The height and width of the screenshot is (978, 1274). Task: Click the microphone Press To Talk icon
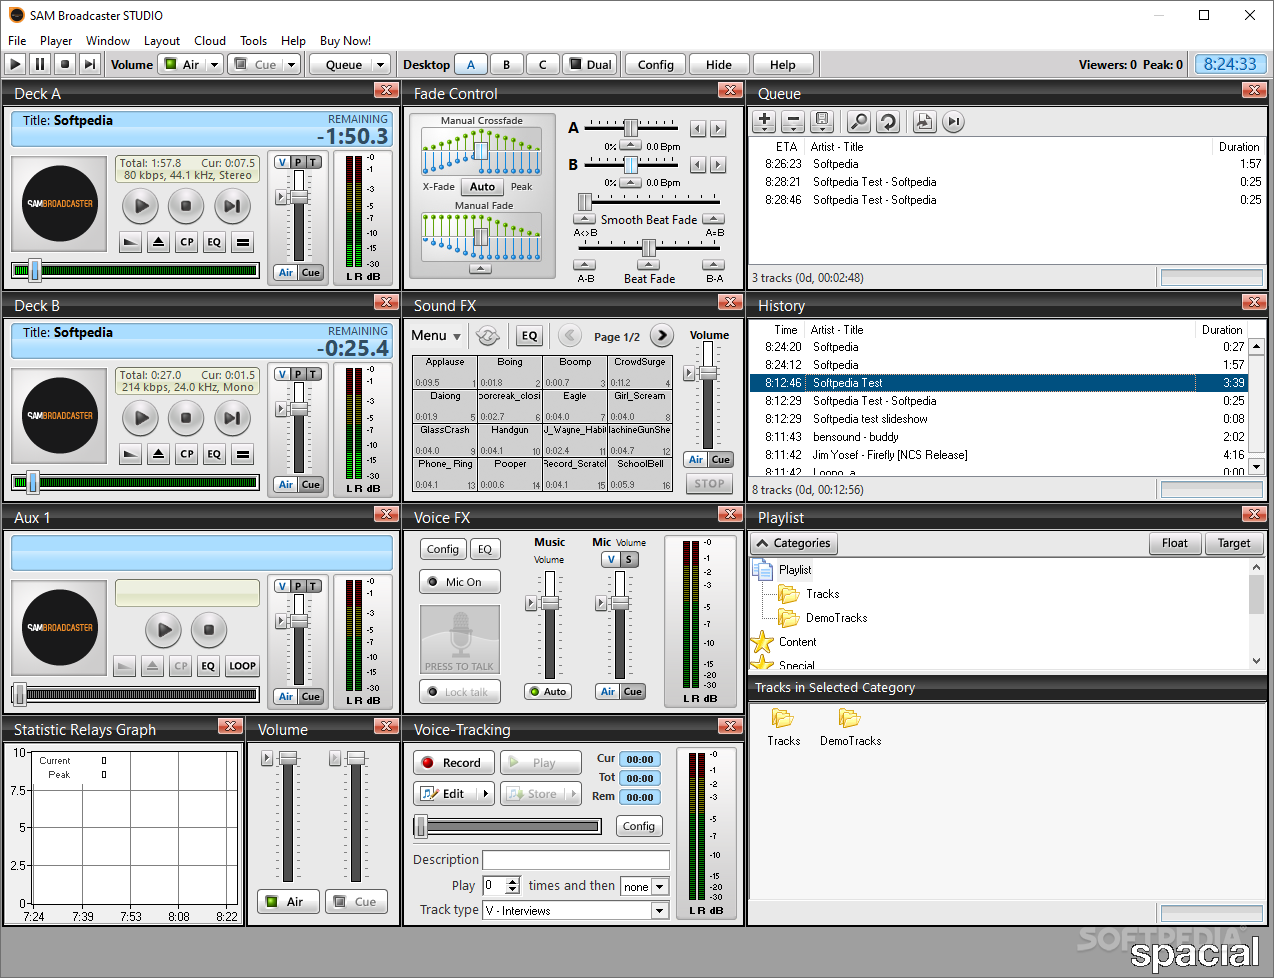pos(460,640)
